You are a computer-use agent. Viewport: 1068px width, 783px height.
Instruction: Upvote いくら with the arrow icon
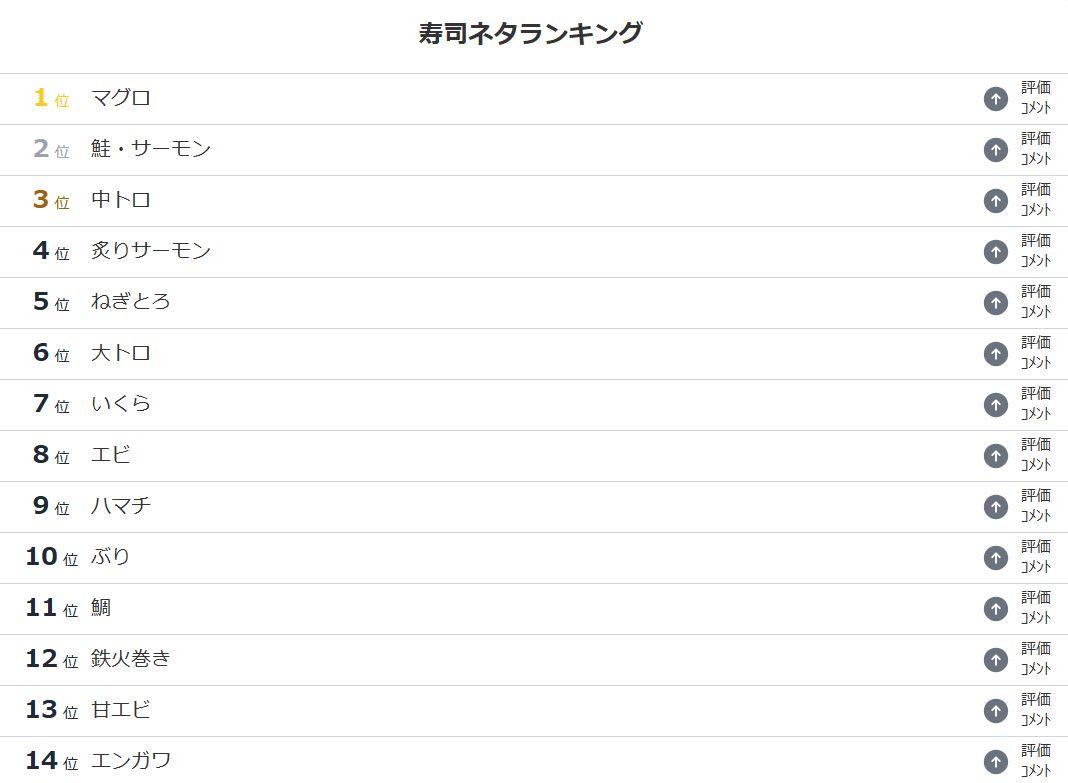pyautogui.click(x=995, y=405)
